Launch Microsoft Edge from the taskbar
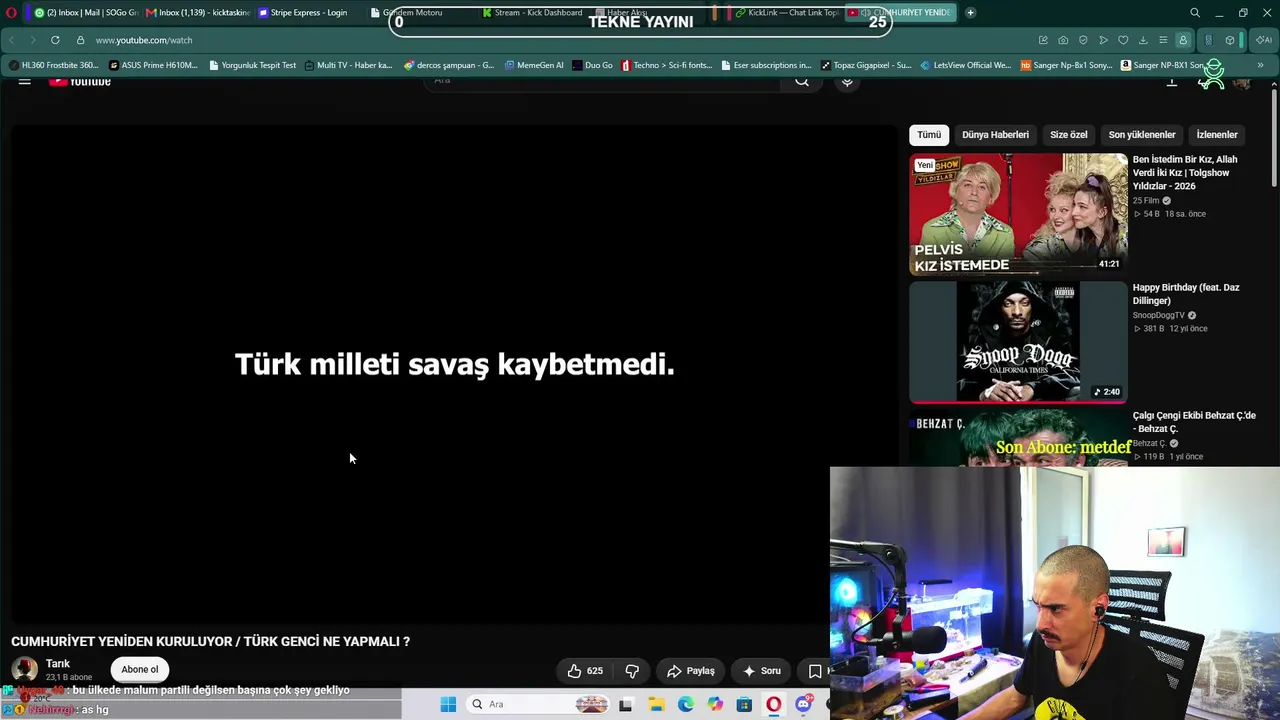The image size is (1280, 720). tap(685, 705)
